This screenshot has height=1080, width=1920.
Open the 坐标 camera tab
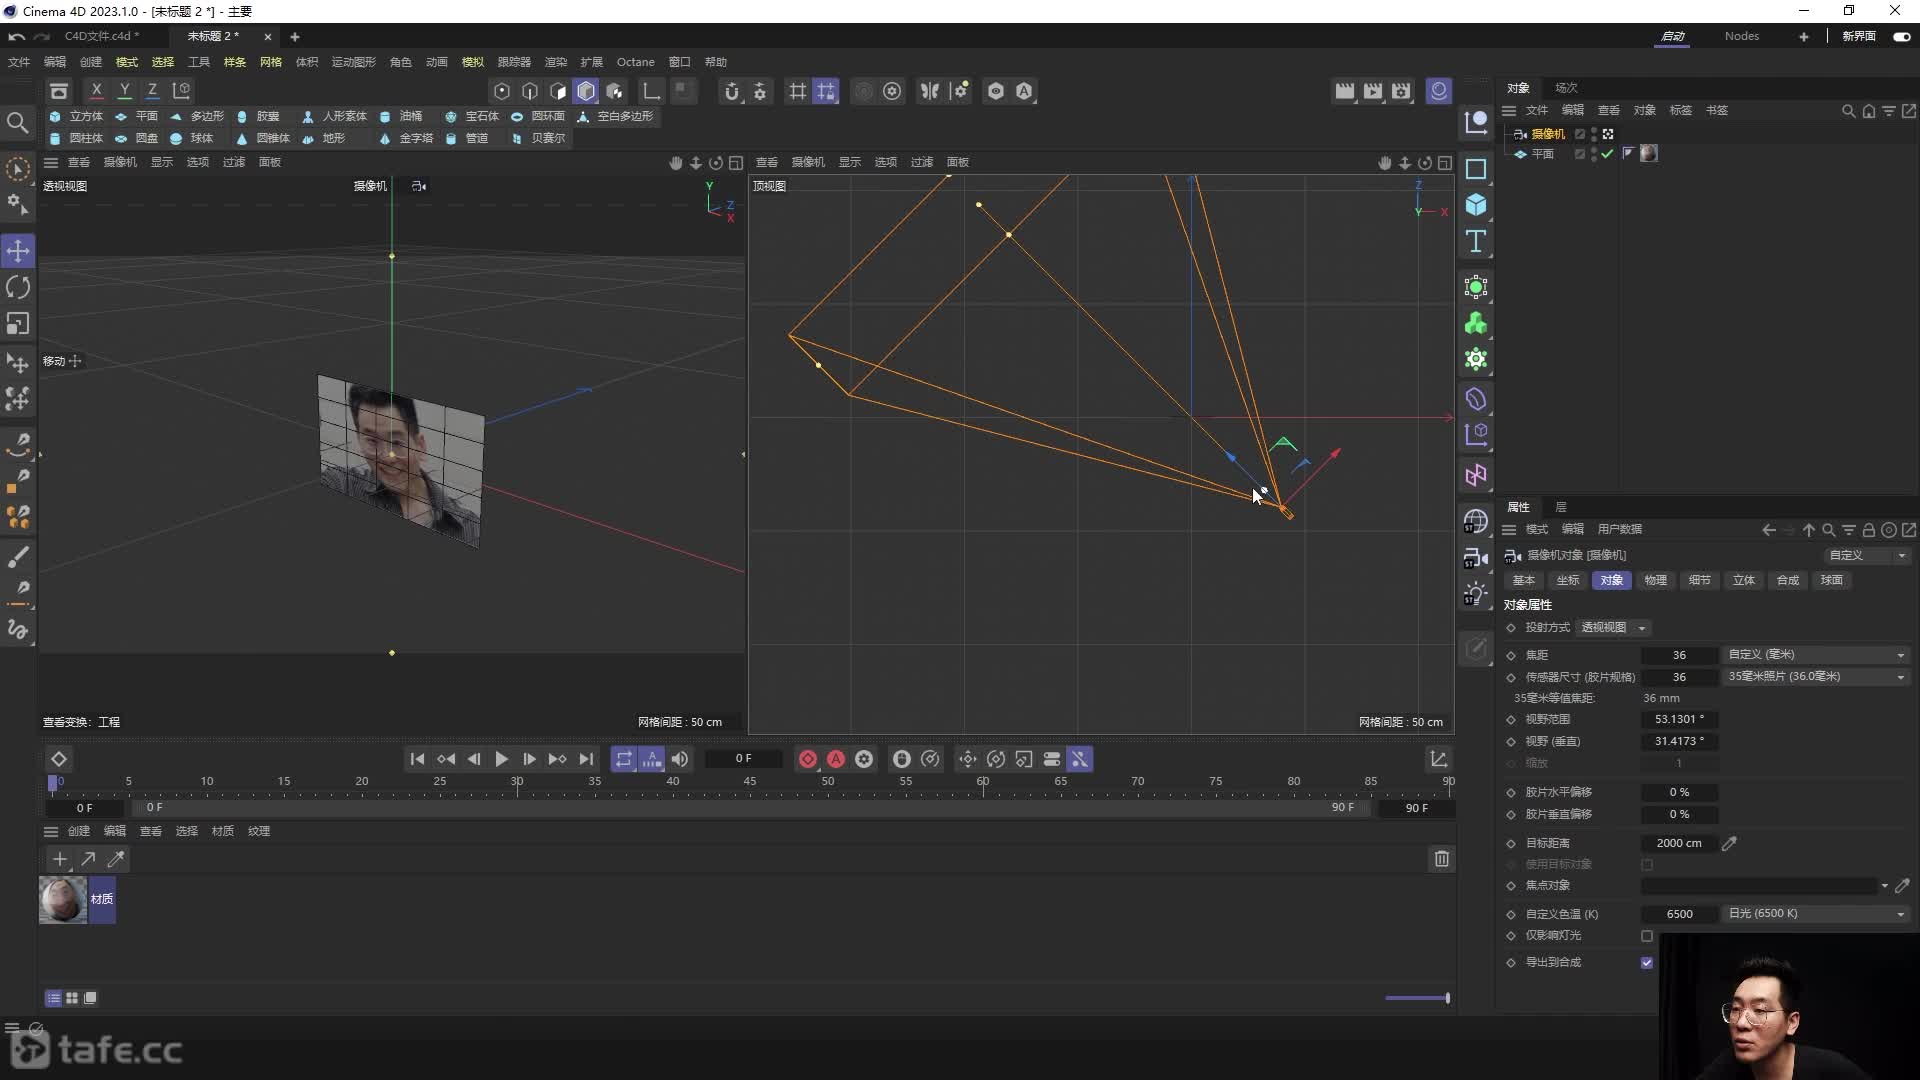click(x=1567, y=581)
